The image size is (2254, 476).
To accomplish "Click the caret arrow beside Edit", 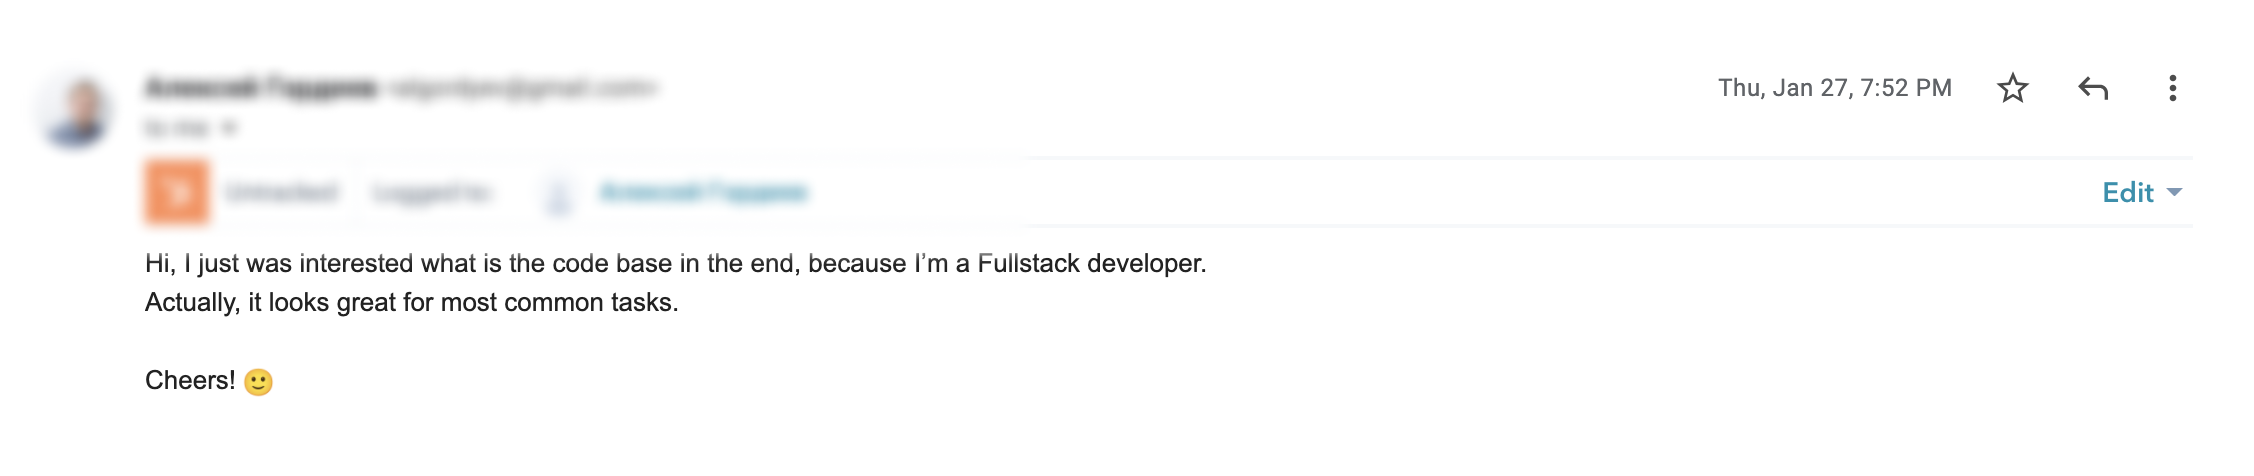I will coord(2174,192).
